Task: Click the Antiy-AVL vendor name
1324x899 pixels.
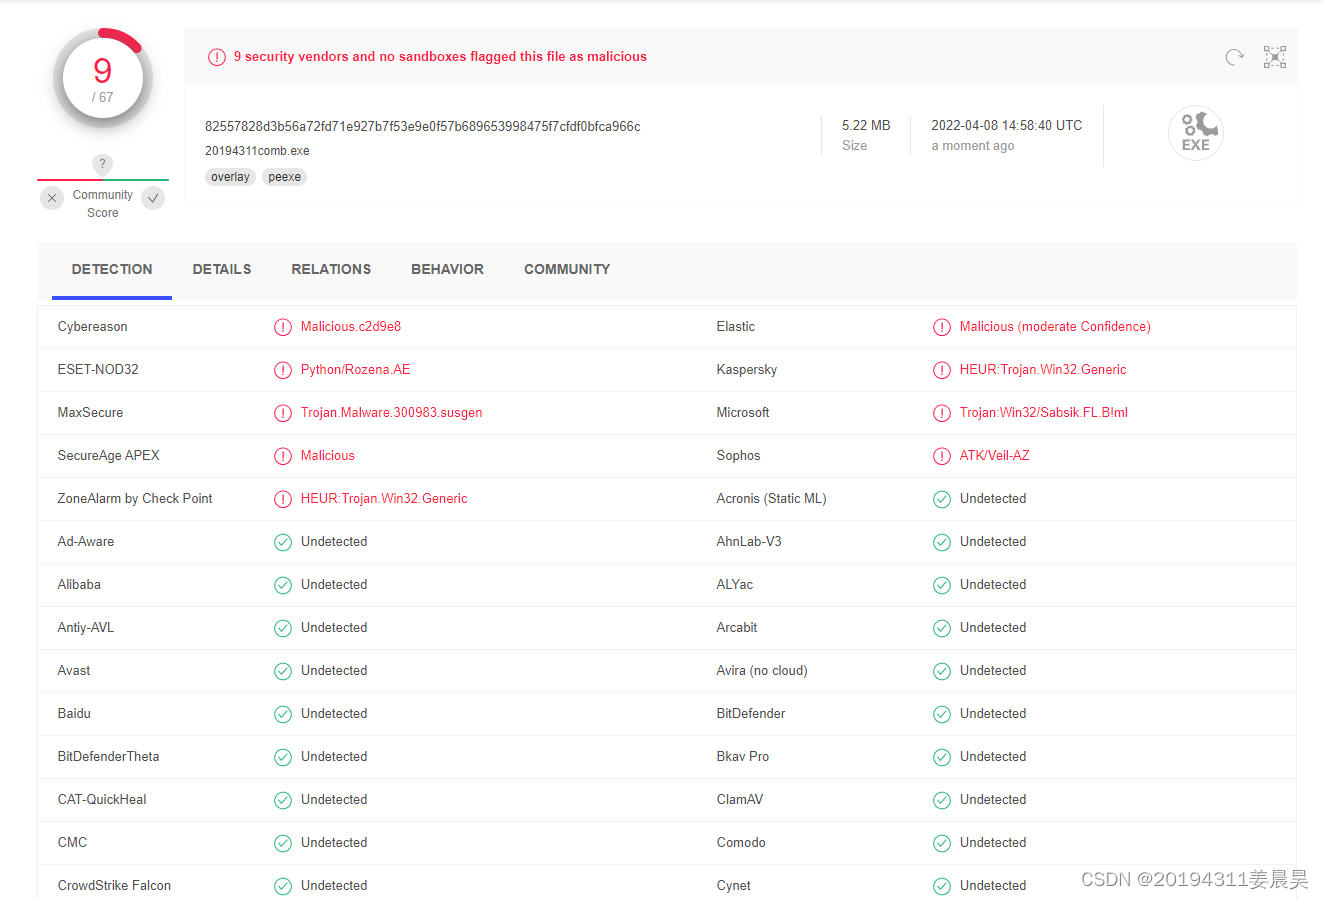Action: (86, 628)
